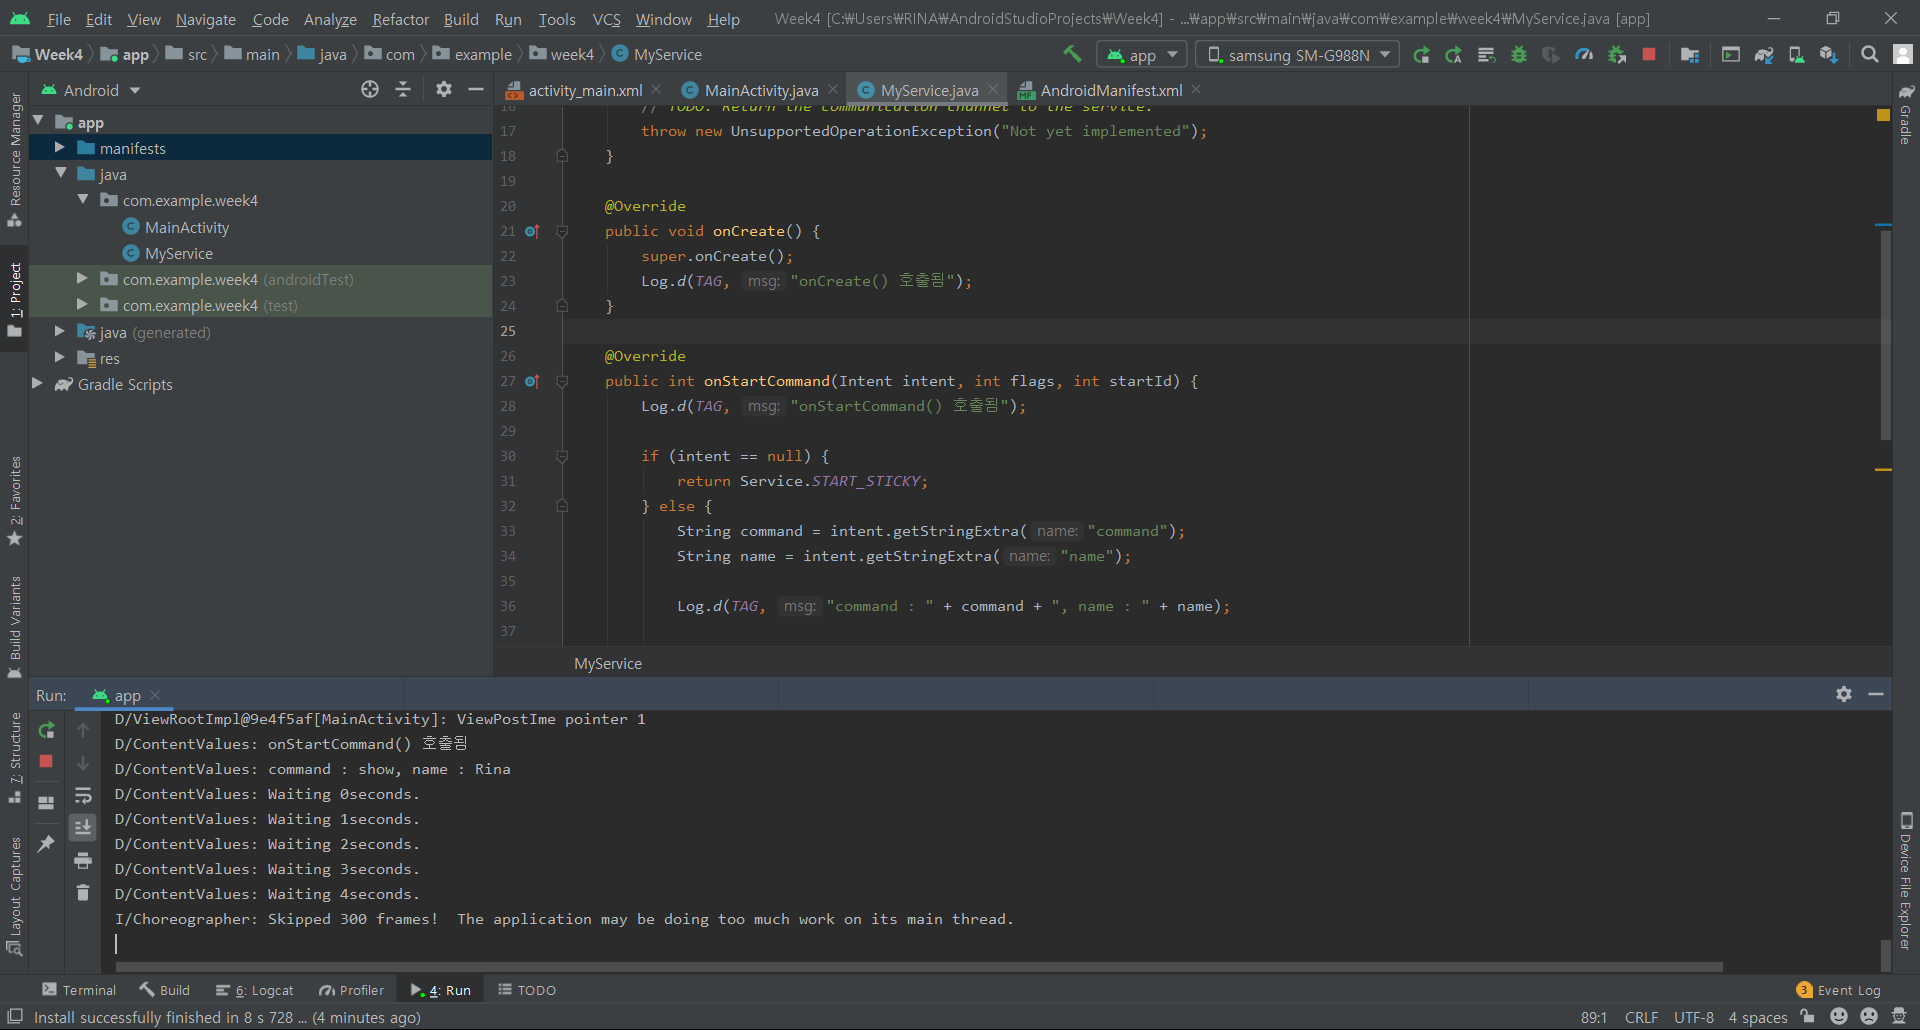Click CRLF line separator in status bar
Image resolution: width=1920 pixels, height=1030 pixels.
[1641, 1017]
